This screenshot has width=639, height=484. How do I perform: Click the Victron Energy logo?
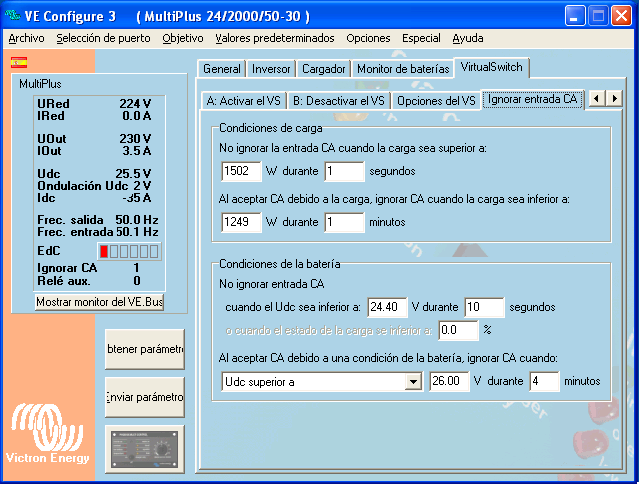(x=47, y=434)
